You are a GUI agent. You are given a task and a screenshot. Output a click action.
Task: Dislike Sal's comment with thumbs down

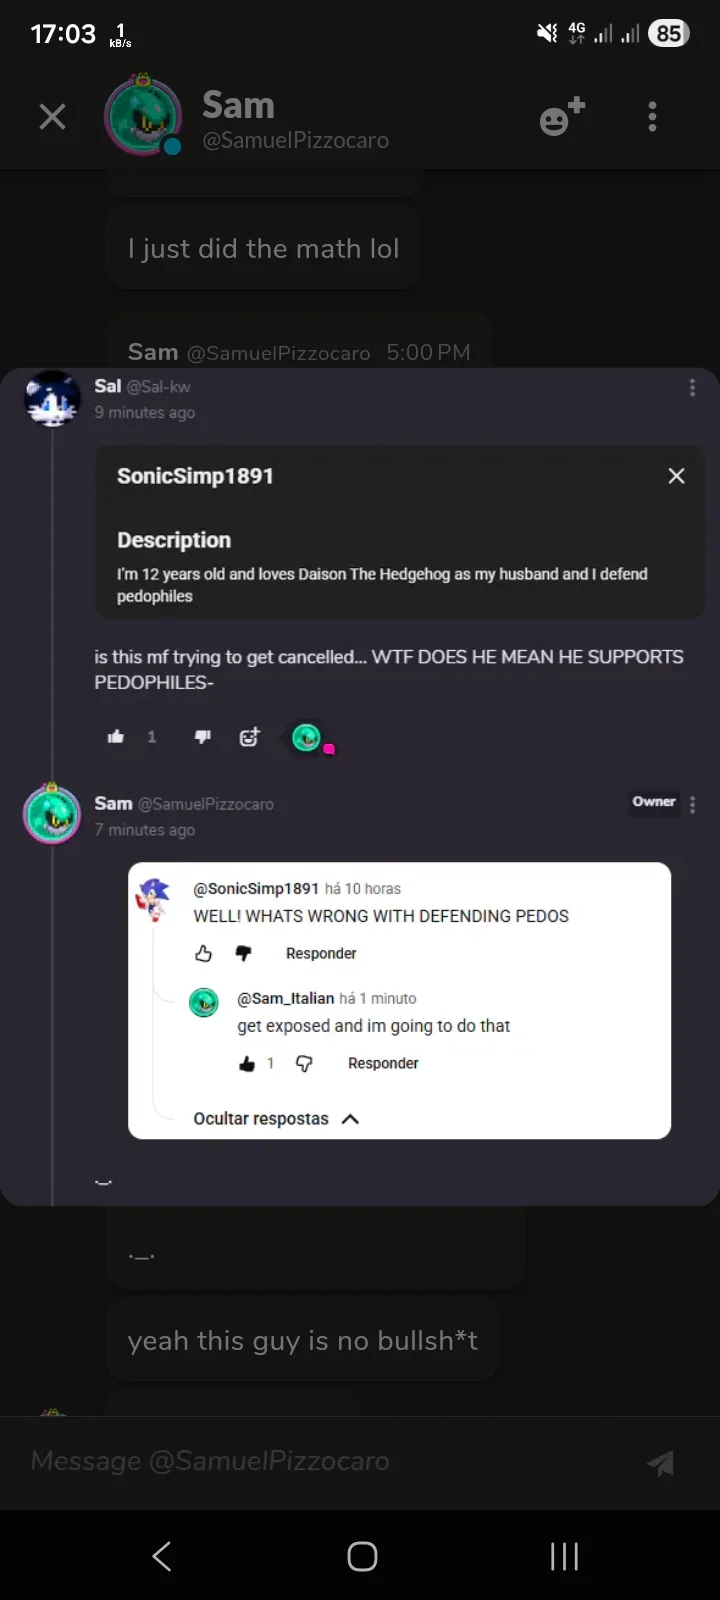(203, 737)
